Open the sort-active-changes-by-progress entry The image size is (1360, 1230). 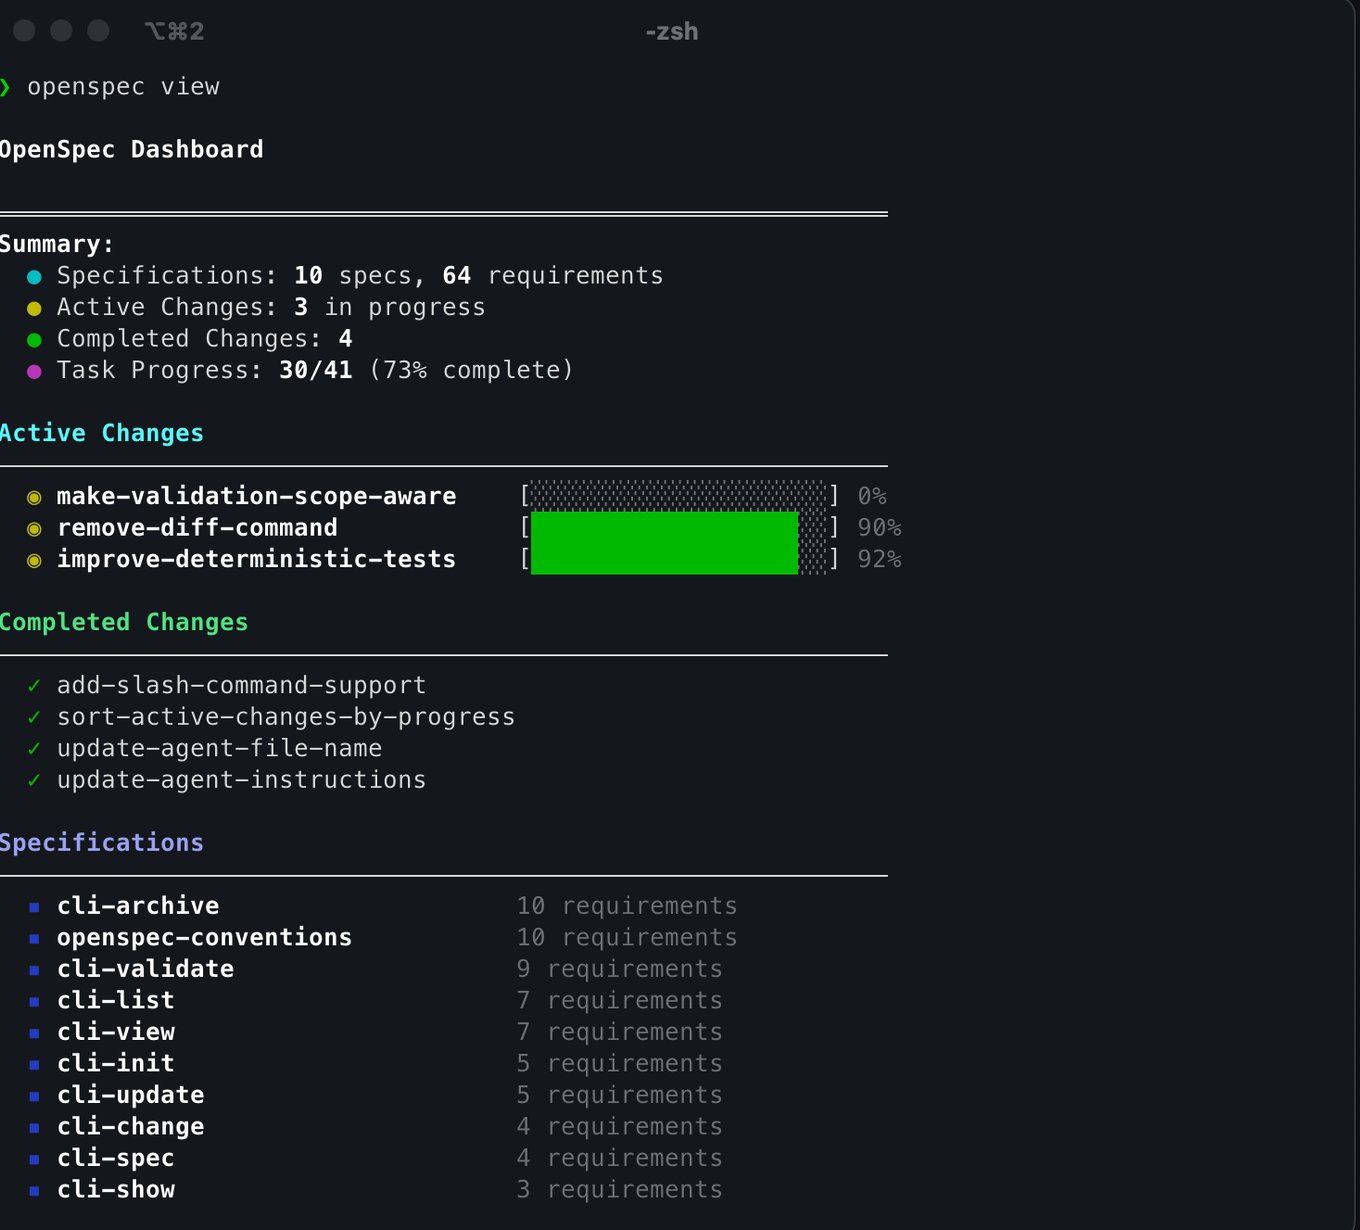coord(286,717)
